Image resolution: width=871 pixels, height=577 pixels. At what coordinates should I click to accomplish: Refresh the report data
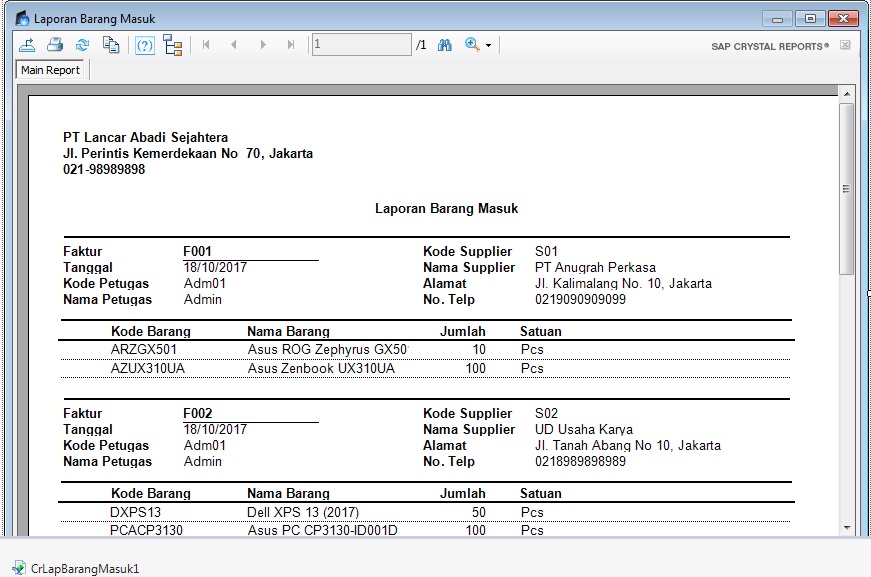click(82, 45)
